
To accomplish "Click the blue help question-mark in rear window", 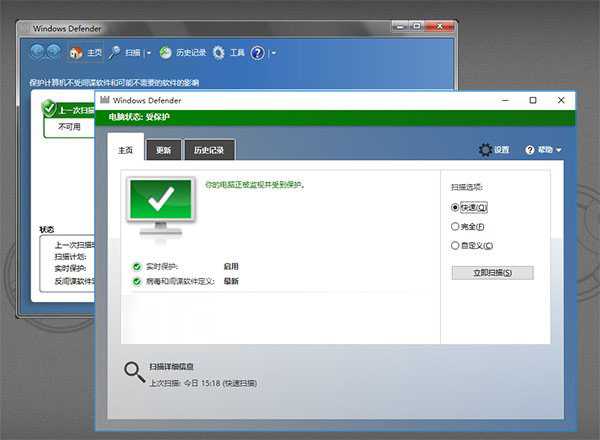I will pos(258,53).
